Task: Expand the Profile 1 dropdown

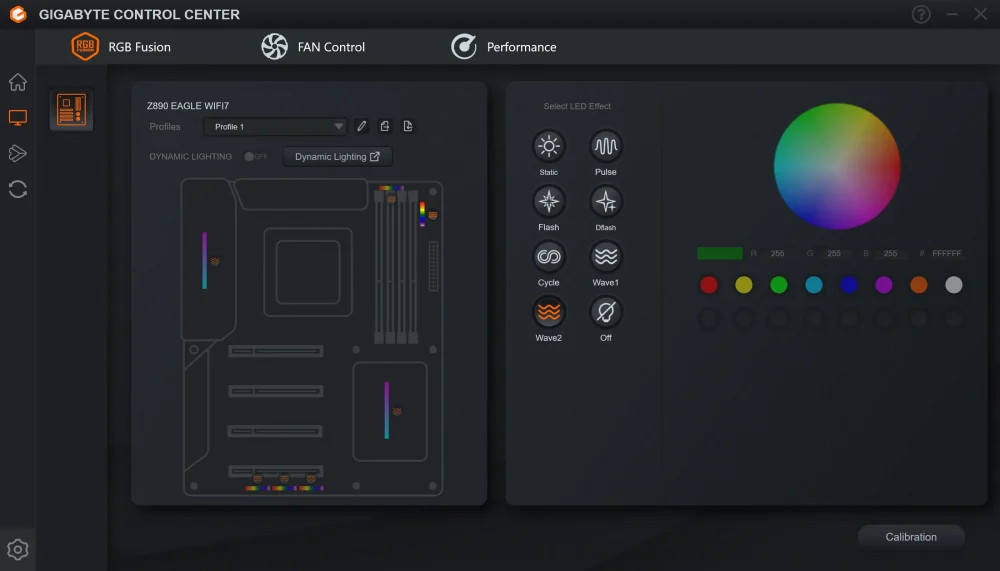Action: coord(275,126)
